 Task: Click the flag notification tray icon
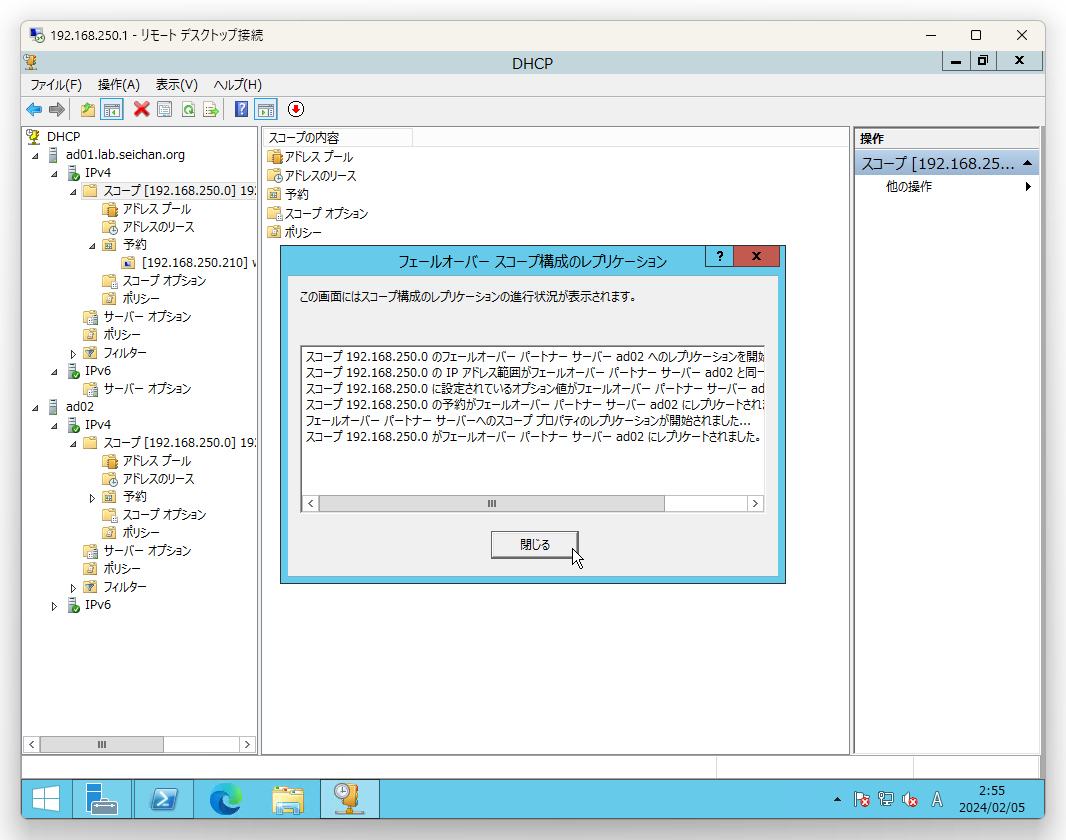pos(861,799)
